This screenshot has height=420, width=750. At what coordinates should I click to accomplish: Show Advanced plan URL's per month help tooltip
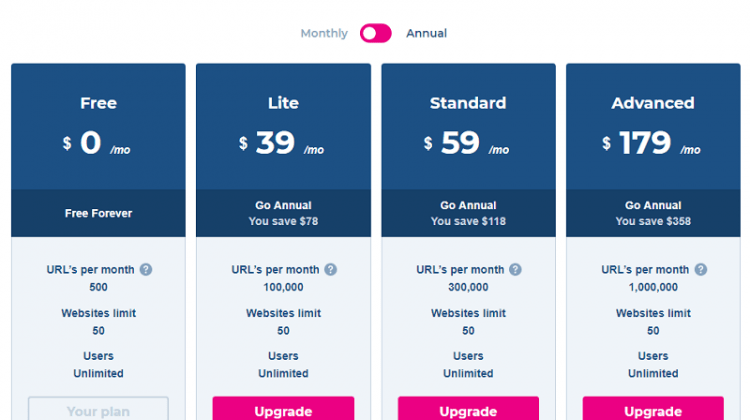tap(701, 270)
